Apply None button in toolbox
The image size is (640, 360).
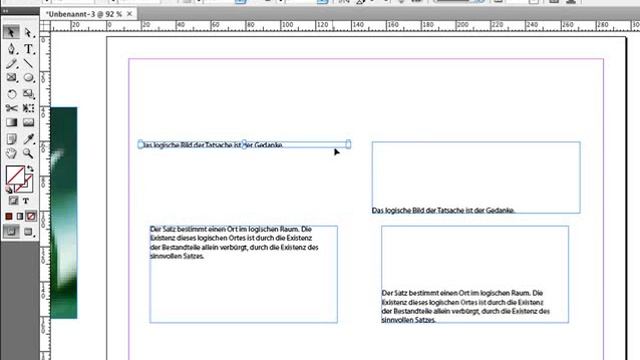[31, 216]
